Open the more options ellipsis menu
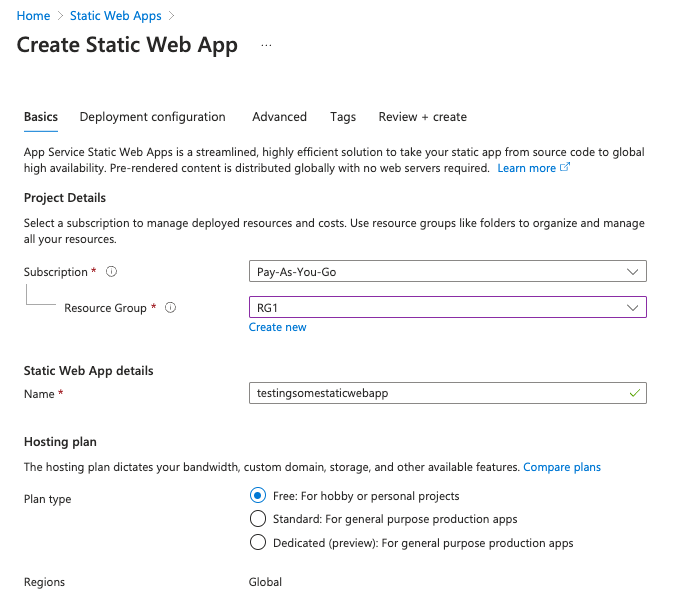 pos(266,46)
